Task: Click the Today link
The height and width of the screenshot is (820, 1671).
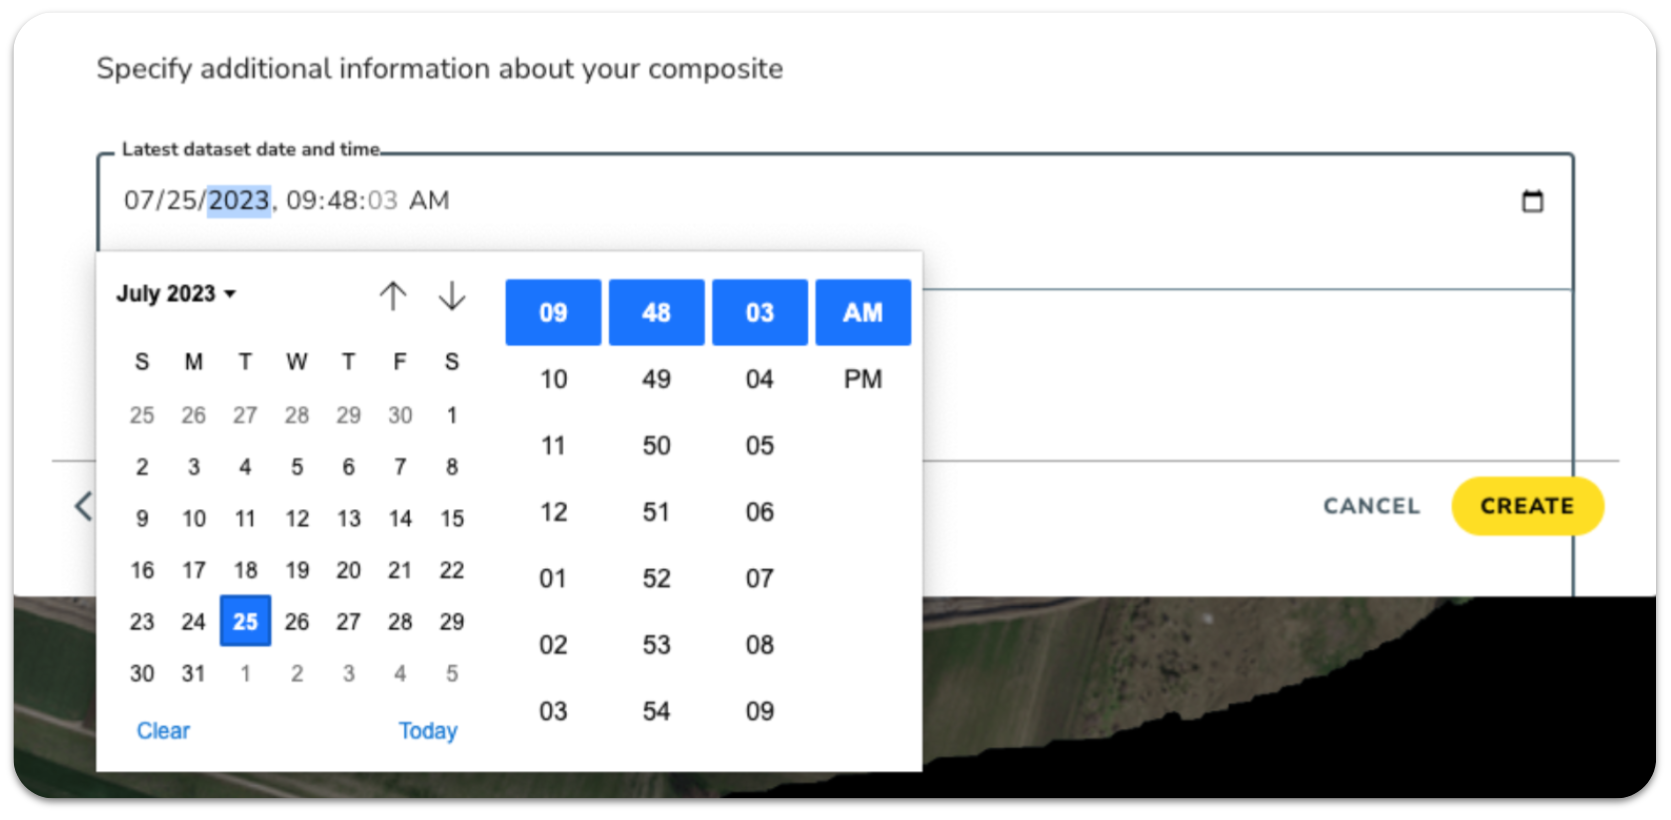Action: pos(428,730)
